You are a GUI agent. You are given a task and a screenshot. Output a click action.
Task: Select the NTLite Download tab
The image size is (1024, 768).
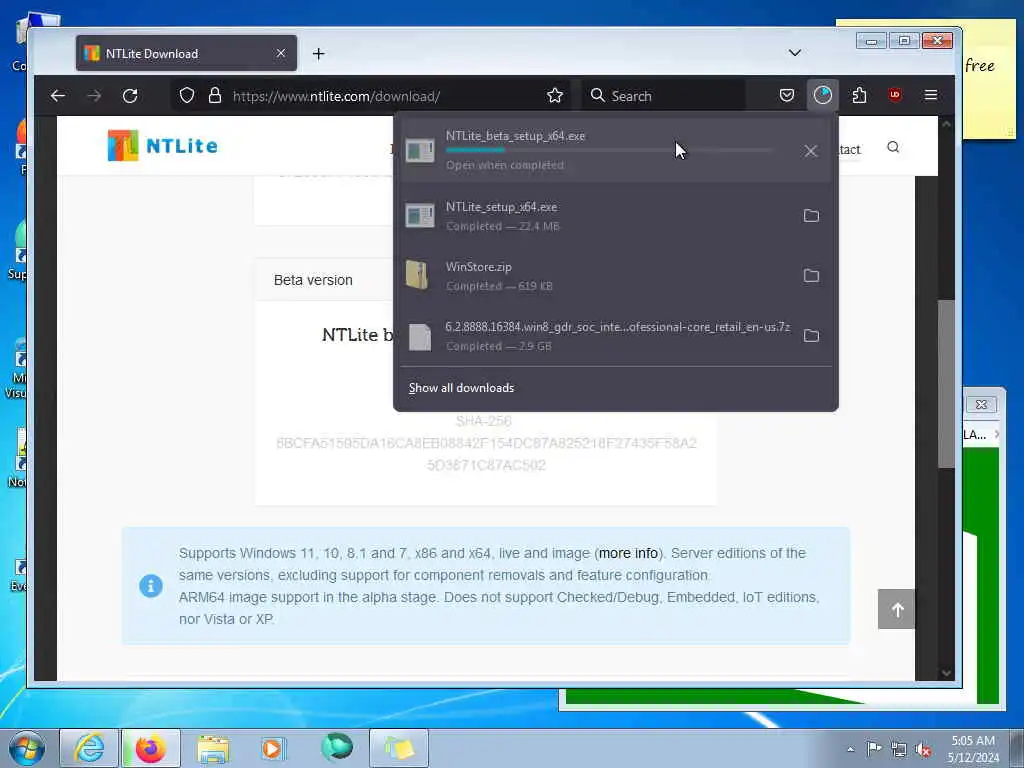(186, 53)
